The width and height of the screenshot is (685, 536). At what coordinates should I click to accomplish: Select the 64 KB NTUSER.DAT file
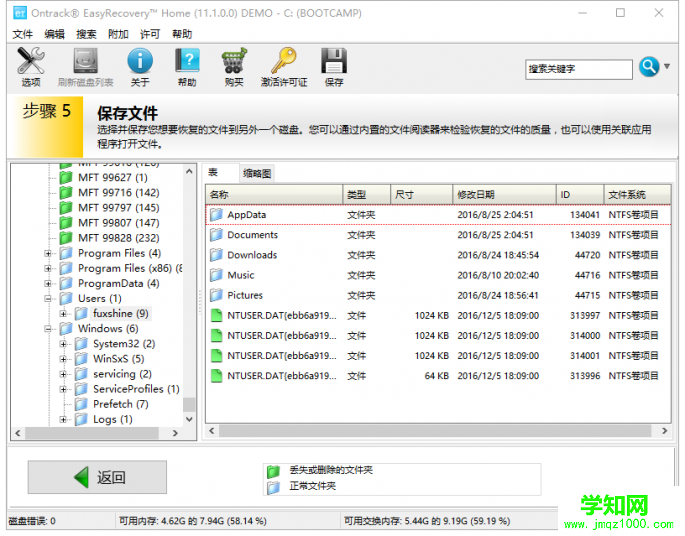tap(438, 376)
